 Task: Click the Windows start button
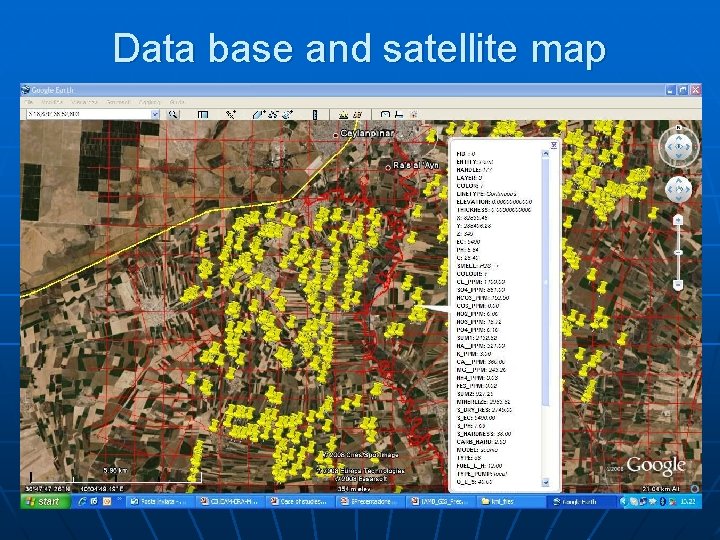click(x=45, y=501)
